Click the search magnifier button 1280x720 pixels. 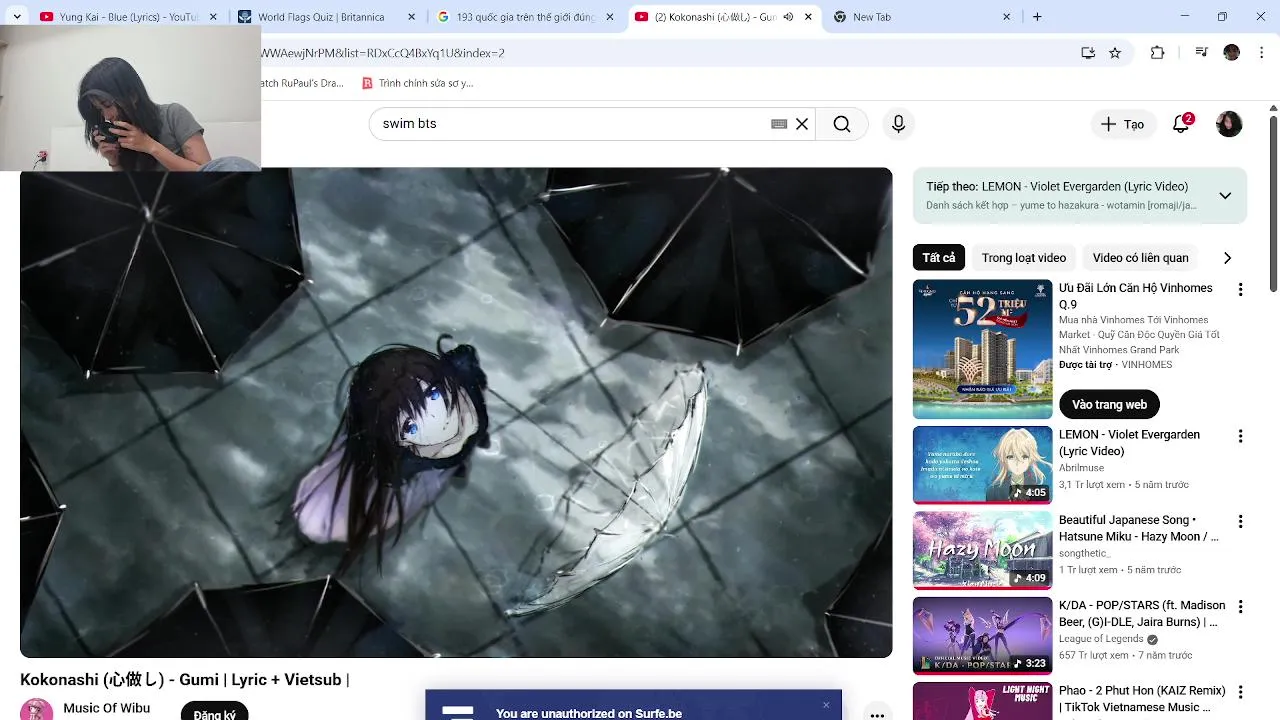click(842, 124)
